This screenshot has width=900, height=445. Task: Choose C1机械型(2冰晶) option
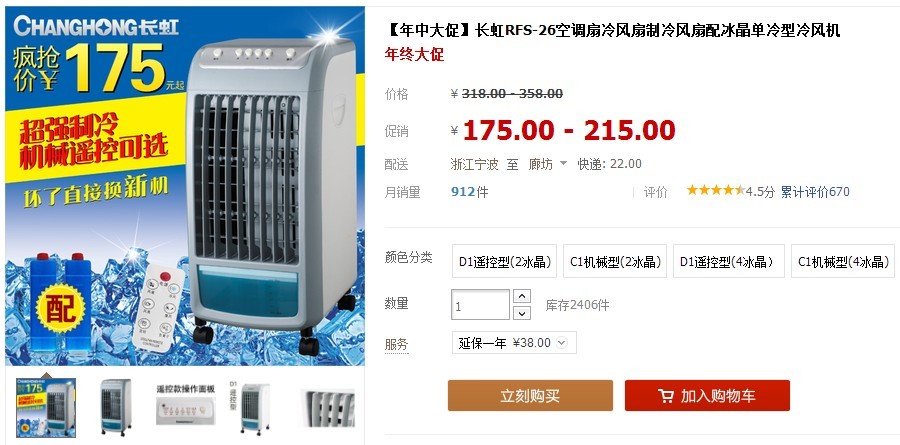pos(615,262)
